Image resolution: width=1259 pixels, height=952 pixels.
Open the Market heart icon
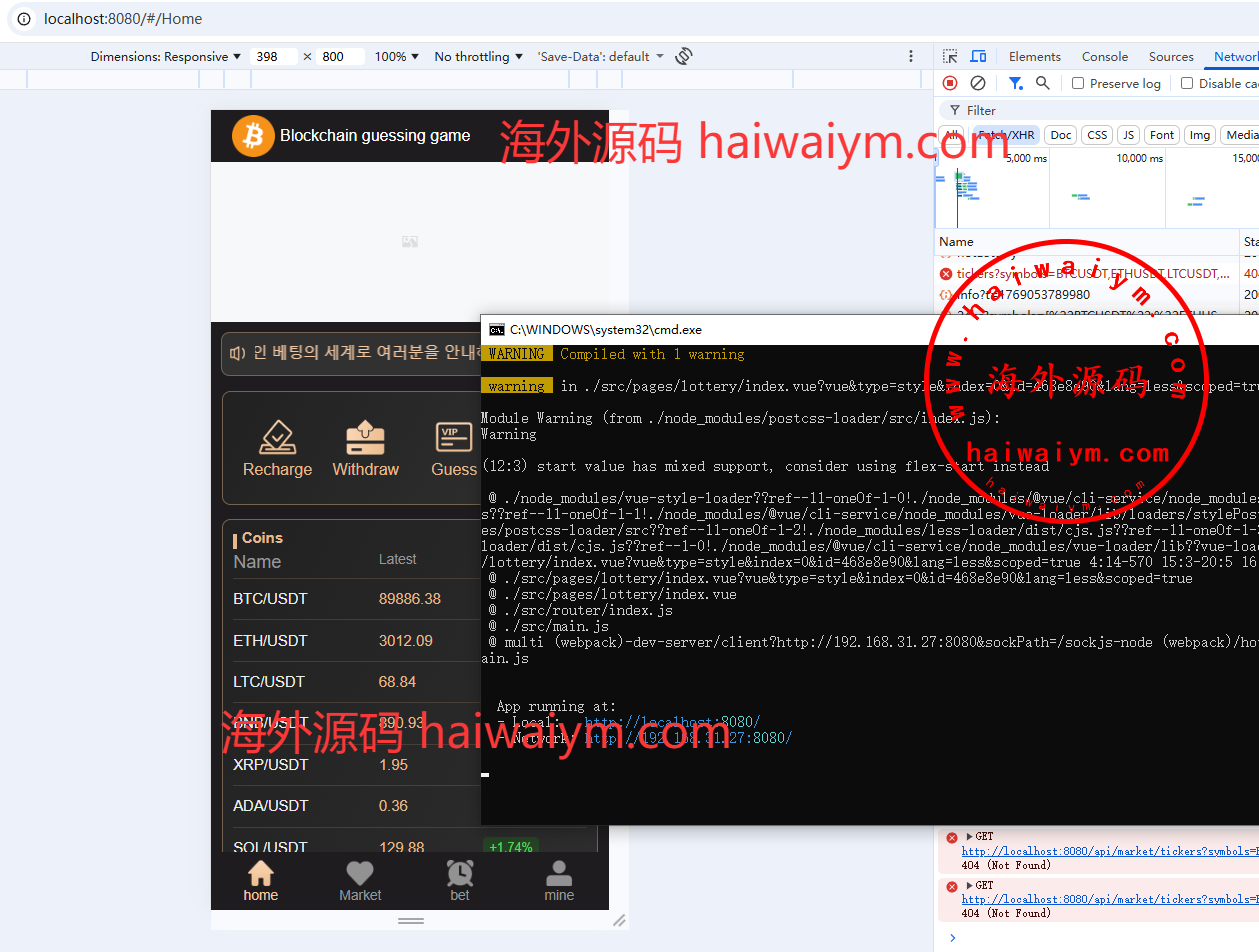(x=360, y=873)
